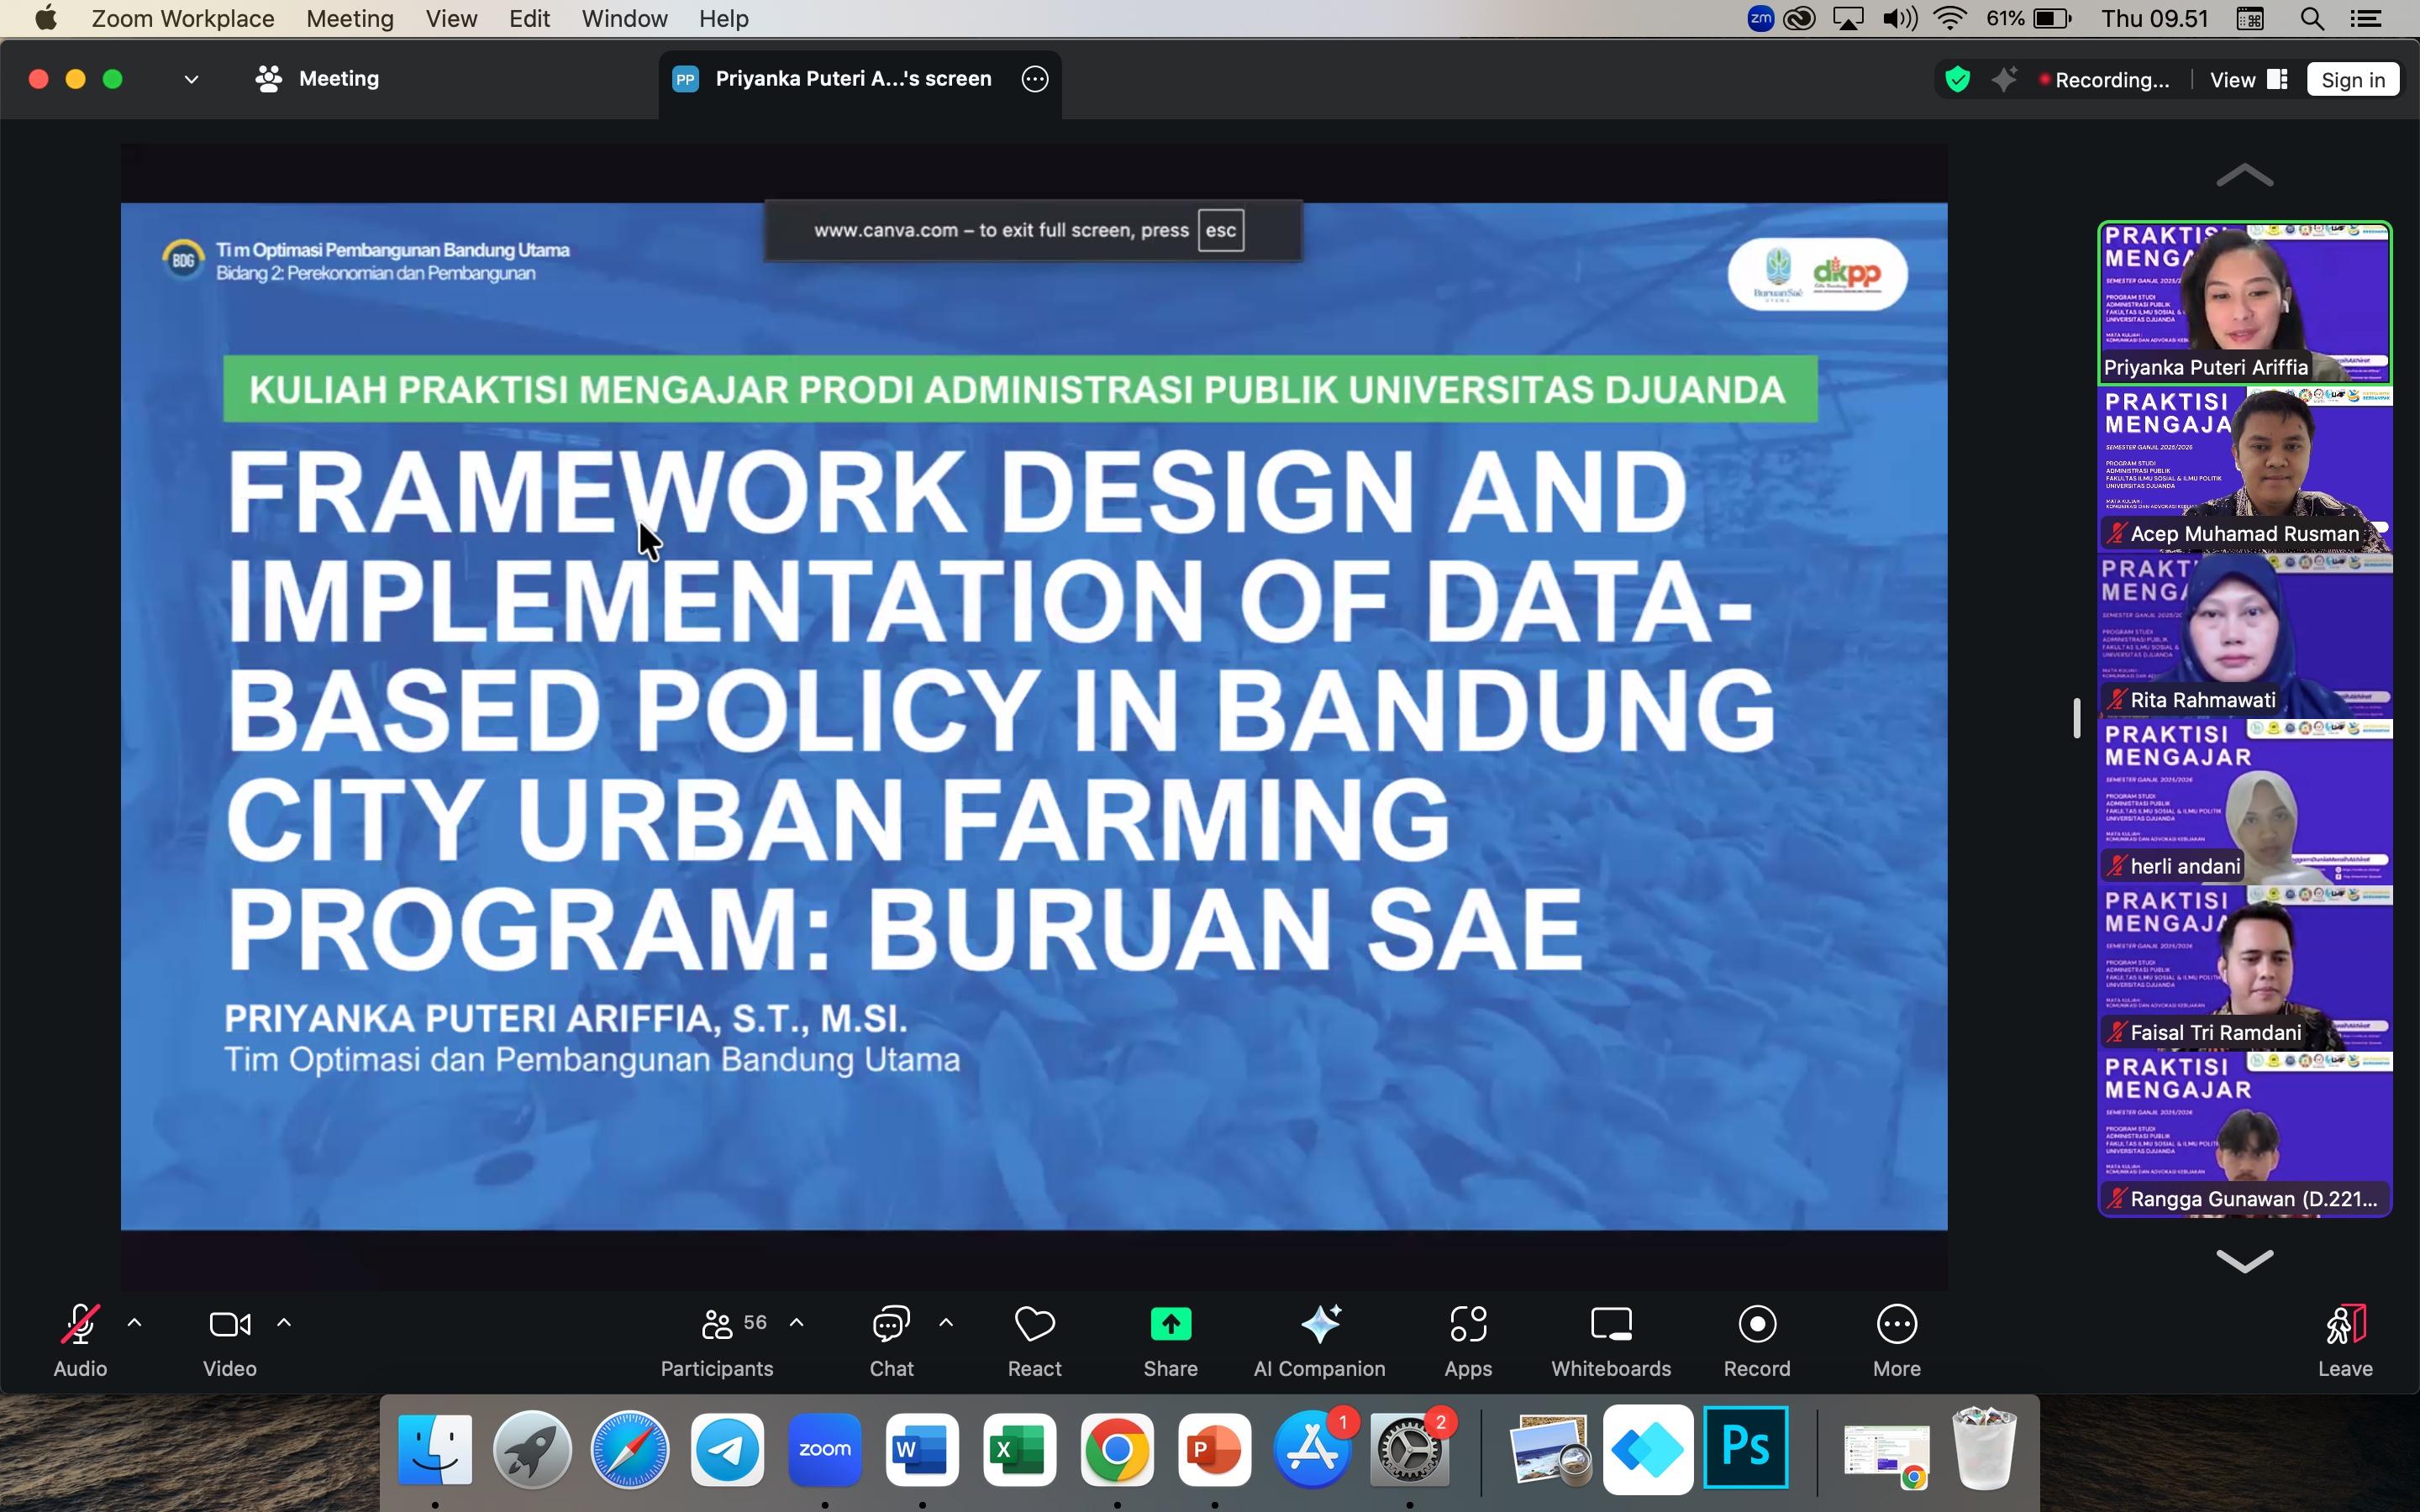The image size is (2420, 1512).
Task: Select the Meeting tab
Action: coord(317,79)
